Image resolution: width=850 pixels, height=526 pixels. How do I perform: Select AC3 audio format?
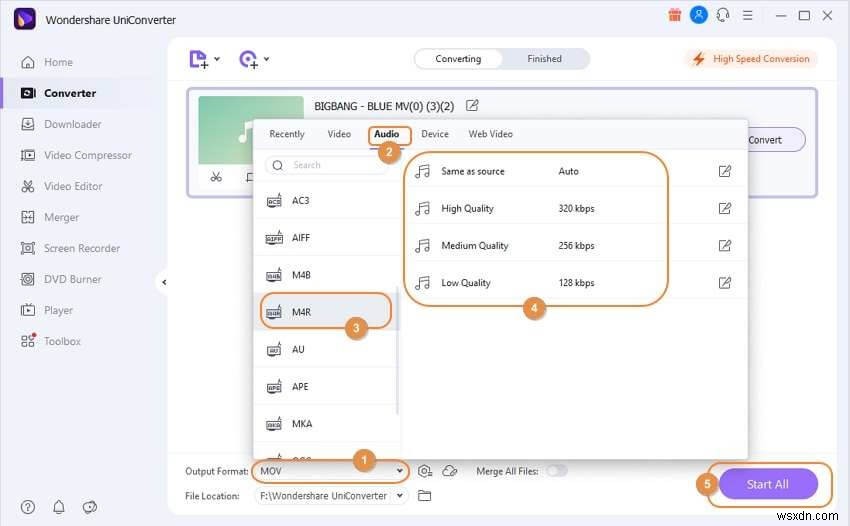pyautogui.click(x=326, y=201)
